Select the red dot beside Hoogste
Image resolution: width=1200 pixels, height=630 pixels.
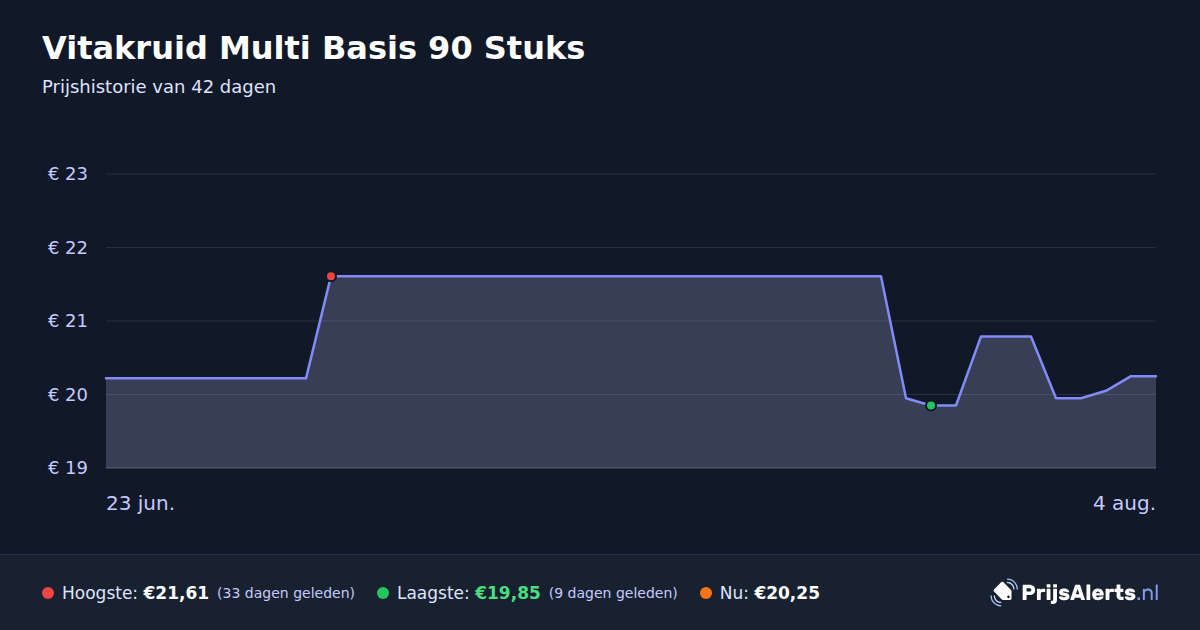pyautogui.click(x=48, y=593)
